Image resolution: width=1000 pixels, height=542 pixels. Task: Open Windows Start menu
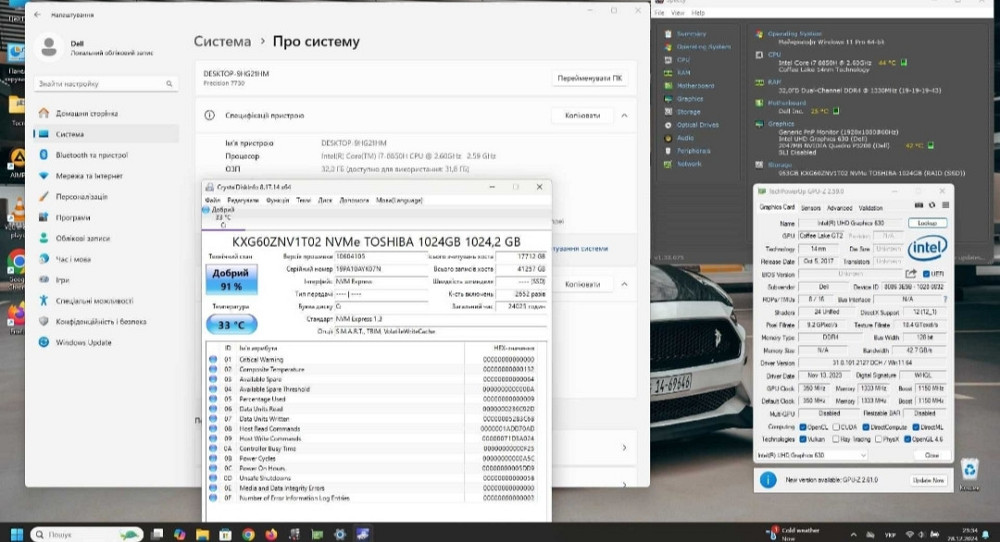click(17, 534)
